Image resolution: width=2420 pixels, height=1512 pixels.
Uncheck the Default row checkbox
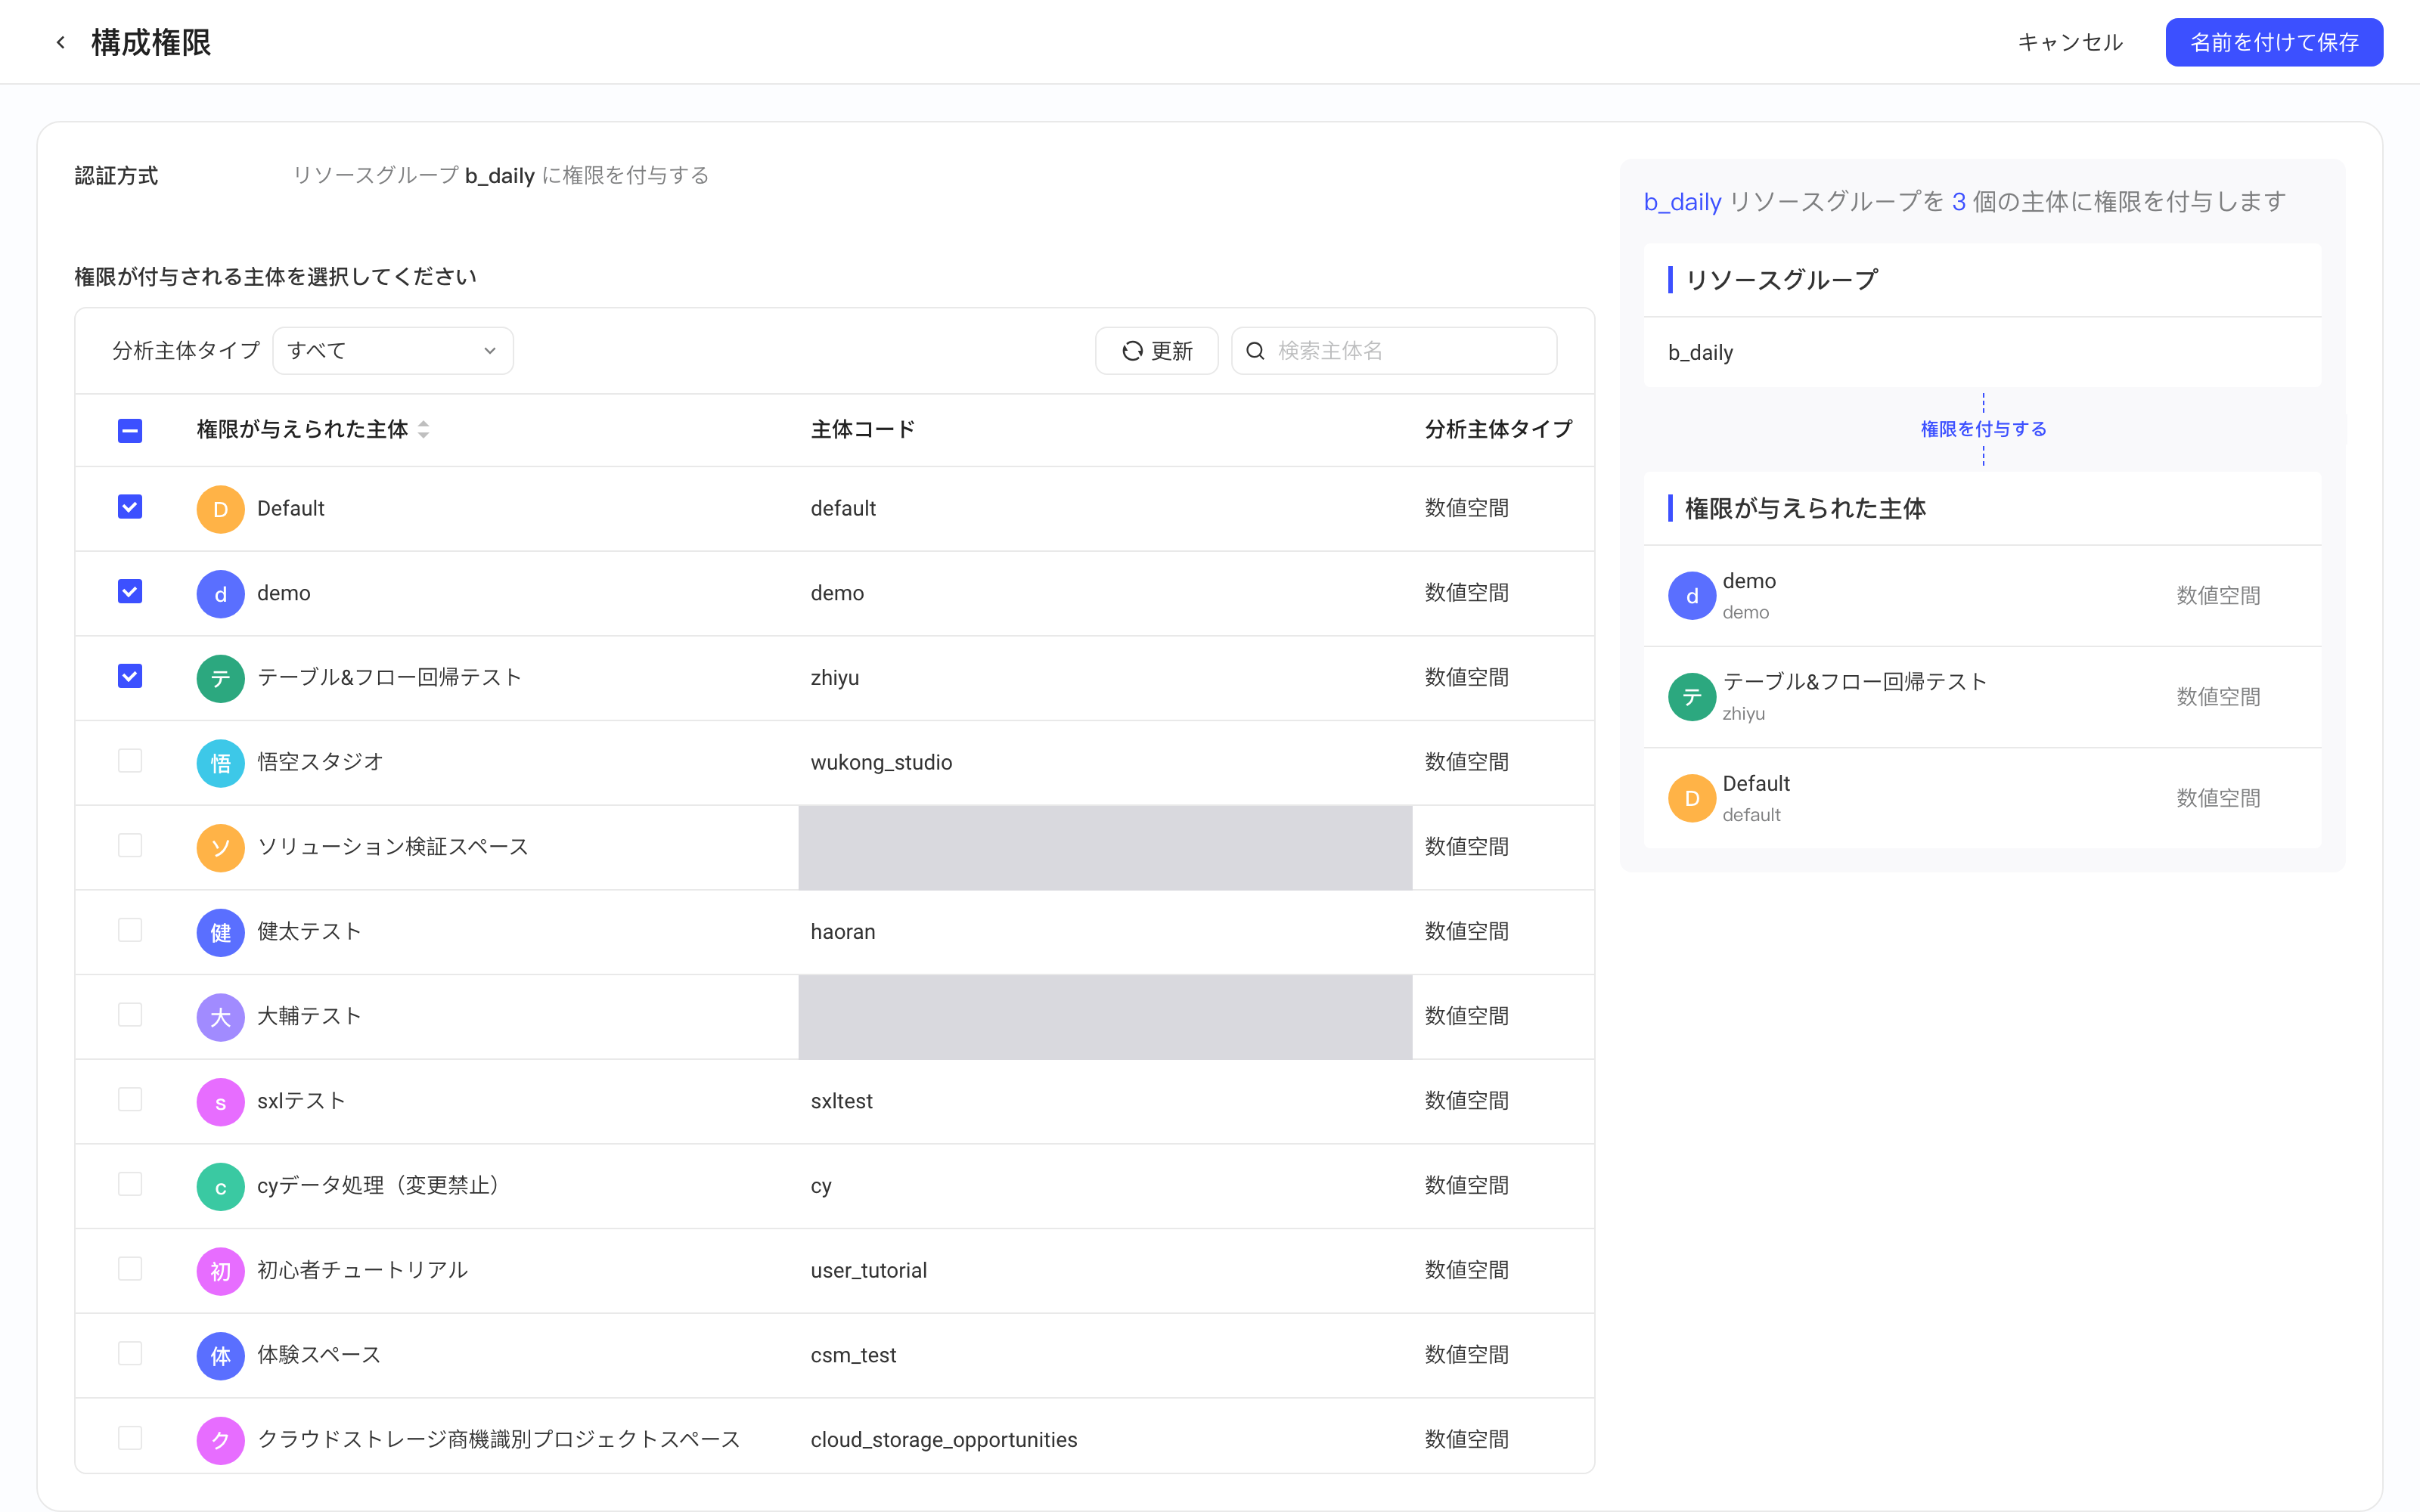click(130, 507)
